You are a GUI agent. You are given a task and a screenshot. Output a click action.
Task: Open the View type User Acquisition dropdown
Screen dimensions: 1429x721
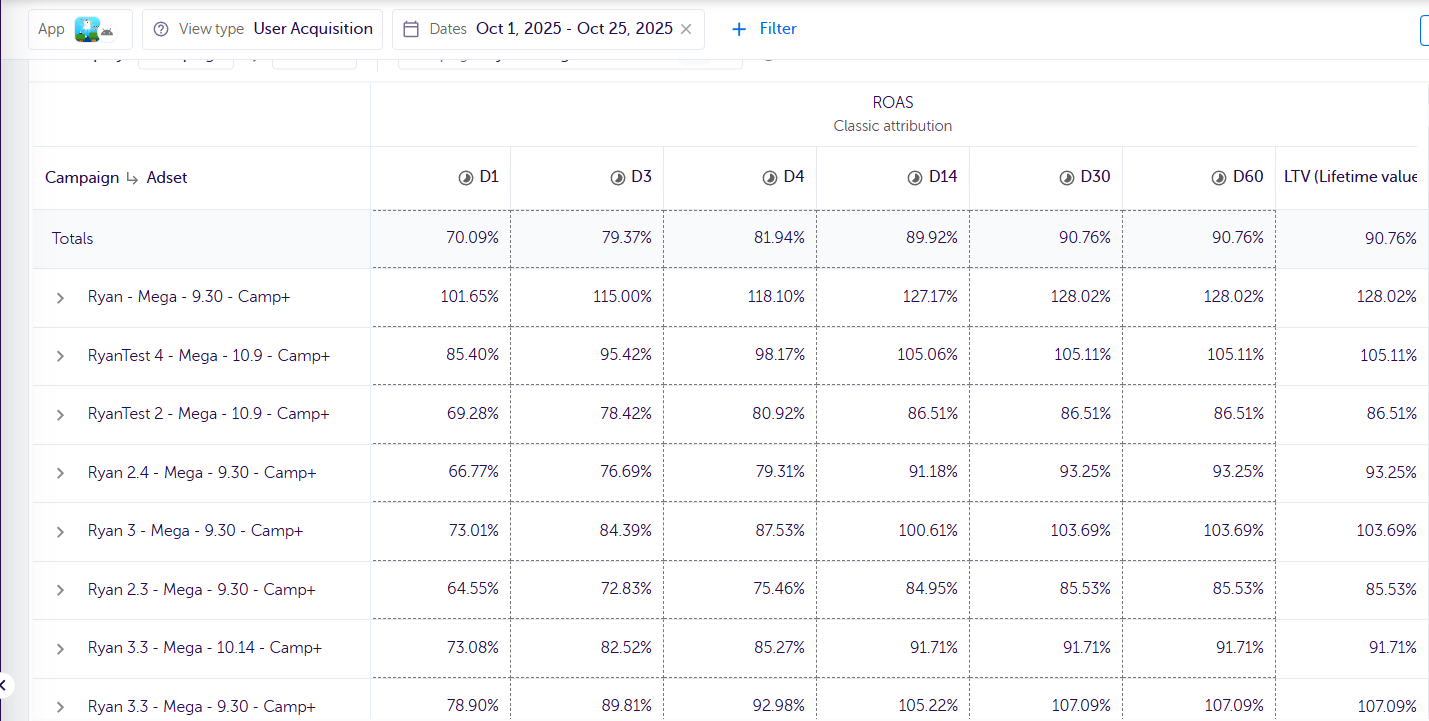312,29
